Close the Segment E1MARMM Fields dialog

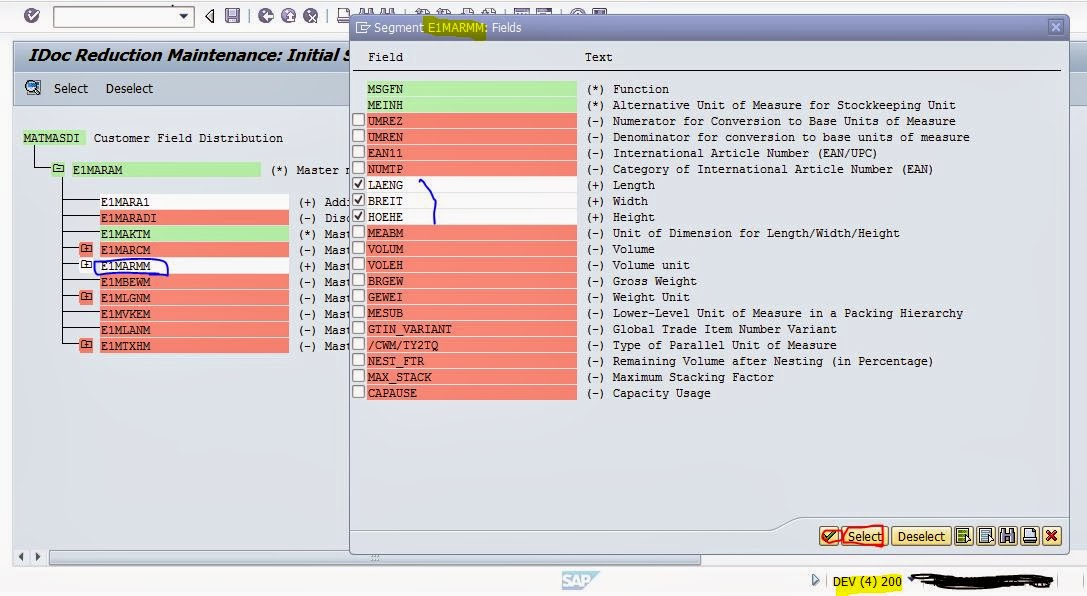[x=1055, y=27]
